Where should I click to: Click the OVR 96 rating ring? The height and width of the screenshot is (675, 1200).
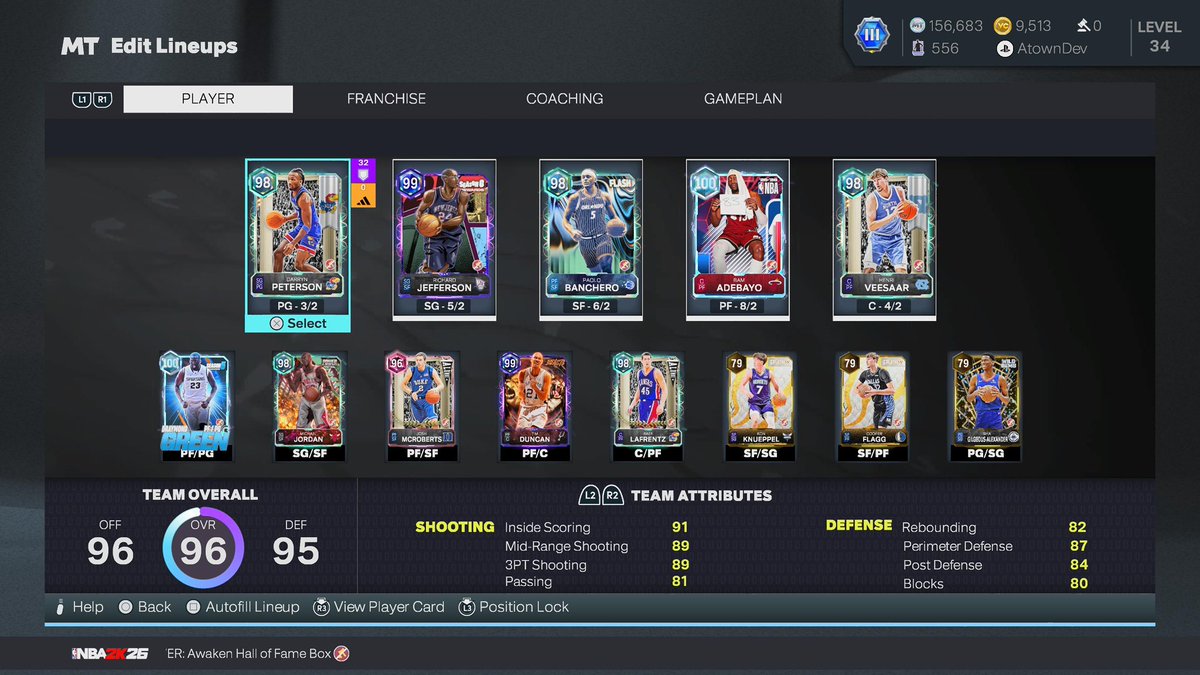click(x=203, y=549)
